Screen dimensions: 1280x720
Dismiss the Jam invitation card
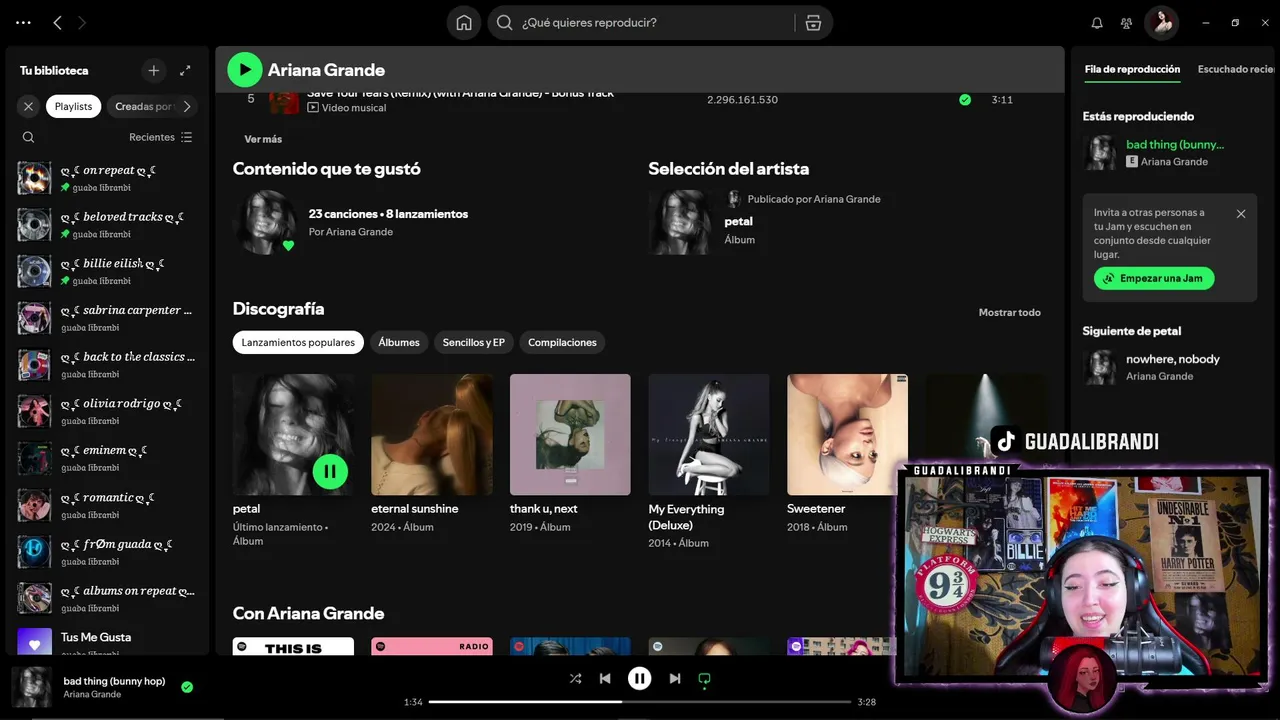pos(1241,214)
